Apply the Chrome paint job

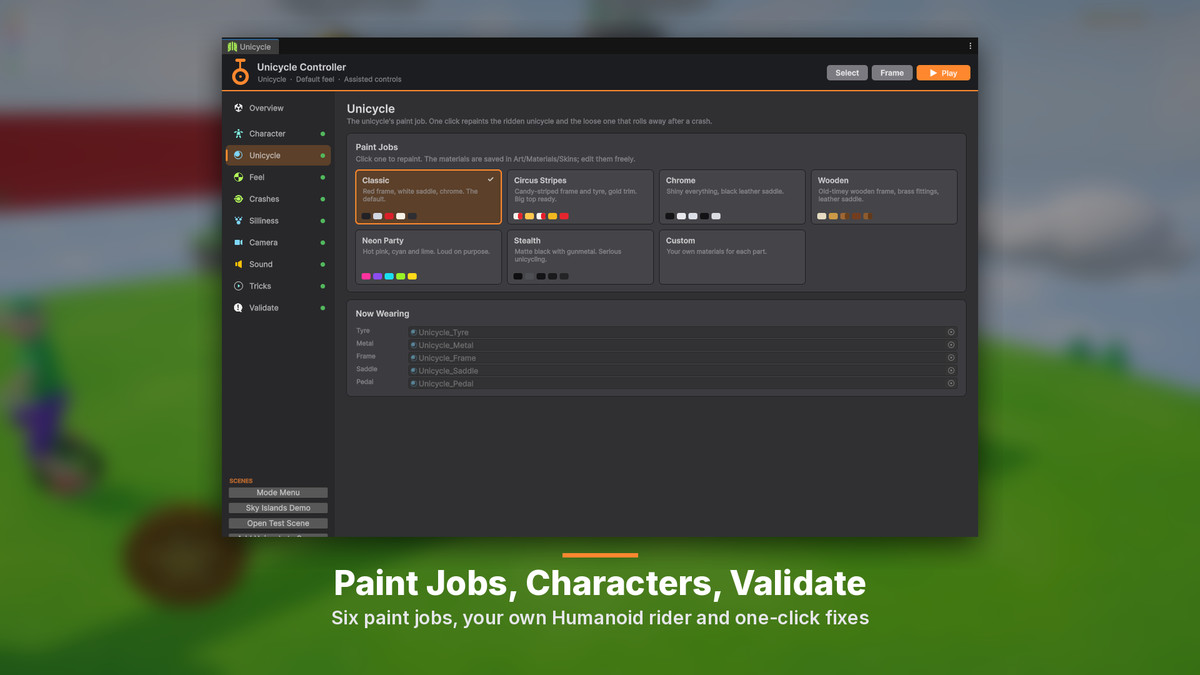click(732, 197)
